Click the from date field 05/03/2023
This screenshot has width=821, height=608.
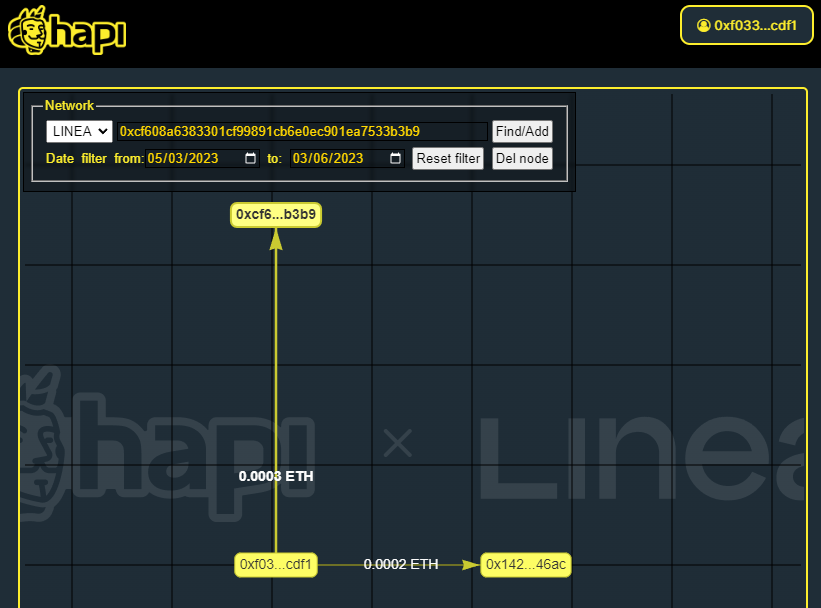pos(202,158)
